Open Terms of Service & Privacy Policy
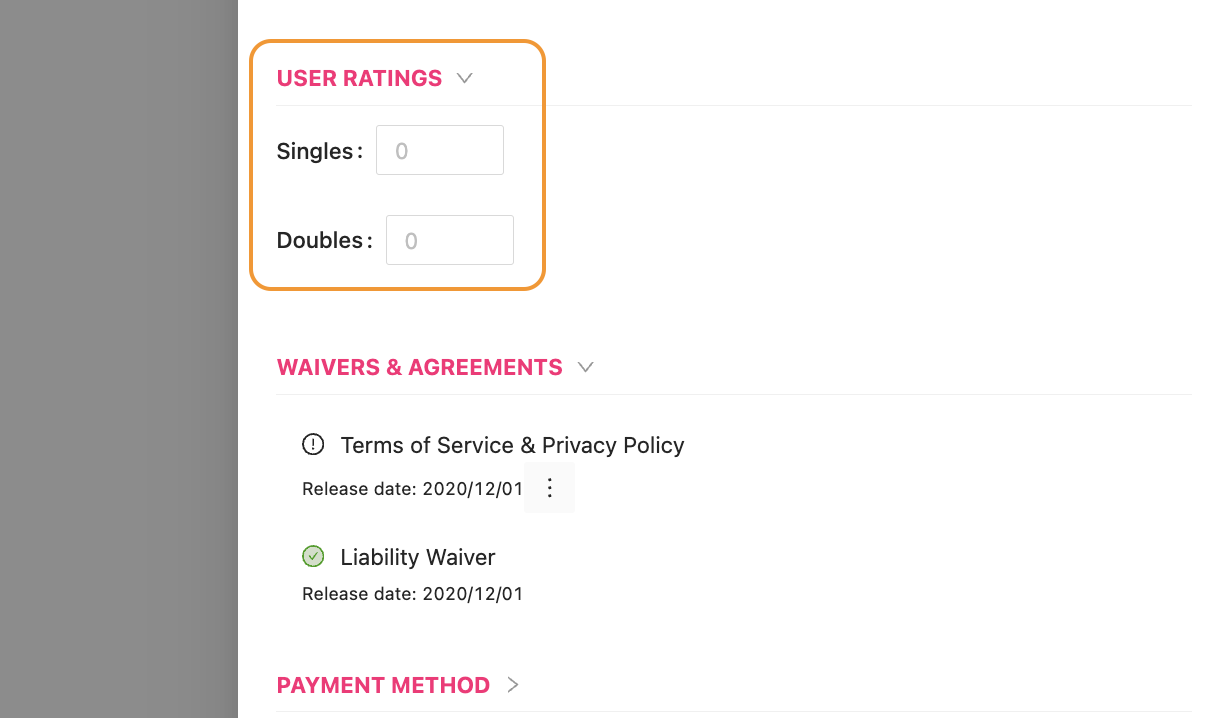This screenshot has height=718, width=1220. 512,445
